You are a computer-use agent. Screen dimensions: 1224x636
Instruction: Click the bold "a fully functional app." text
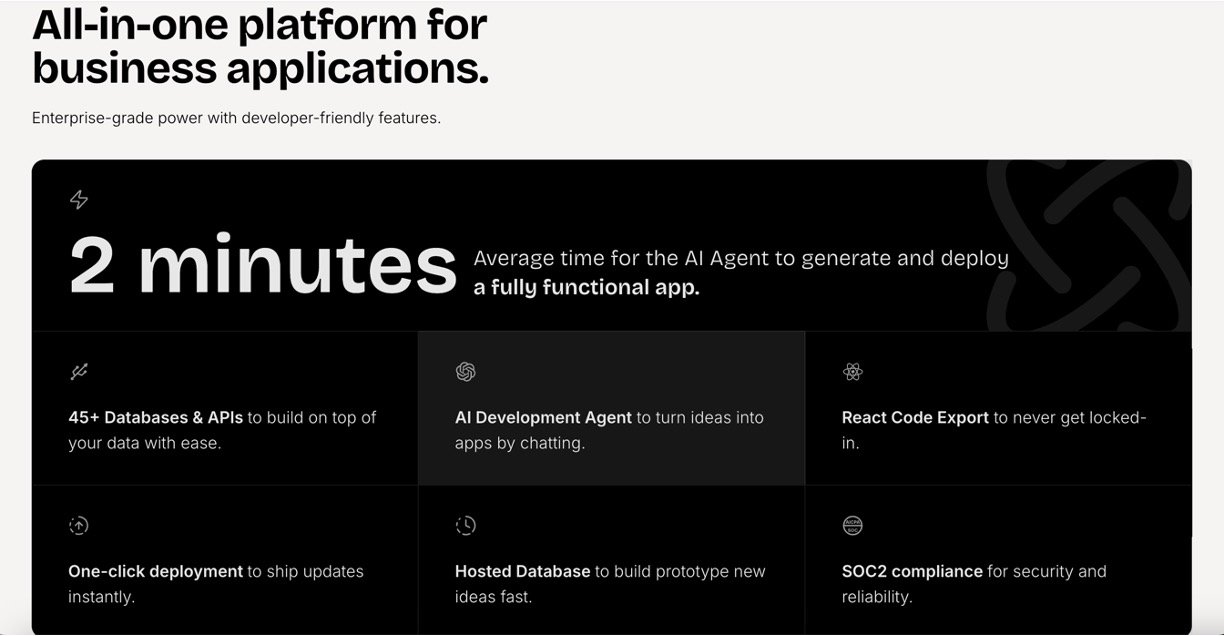pyautogui.click(x=586, y=288)
